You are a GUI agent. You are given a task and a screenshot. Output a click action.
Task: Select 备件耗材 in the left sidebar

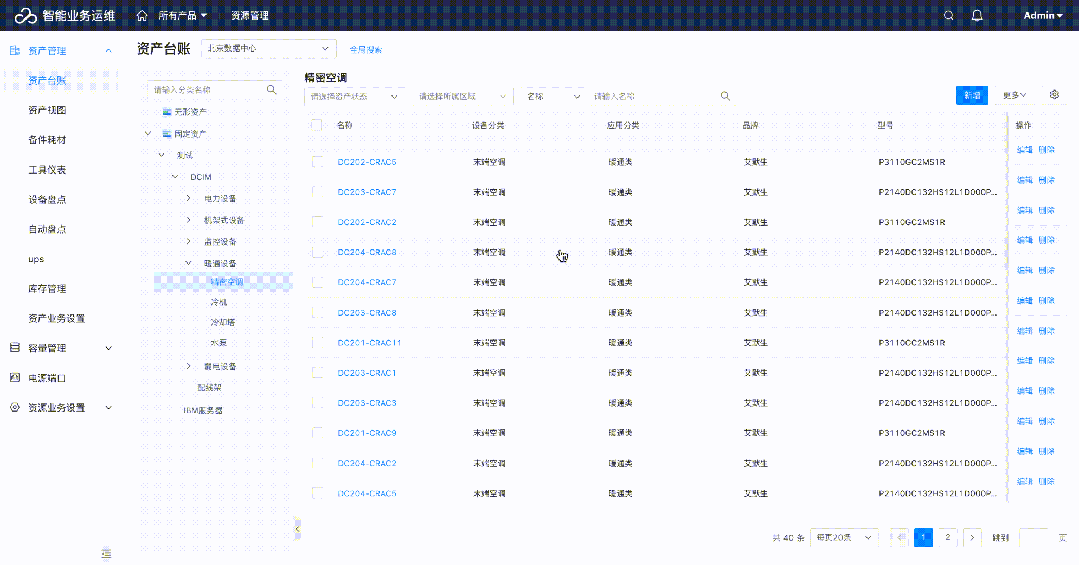tap(47, 140)
